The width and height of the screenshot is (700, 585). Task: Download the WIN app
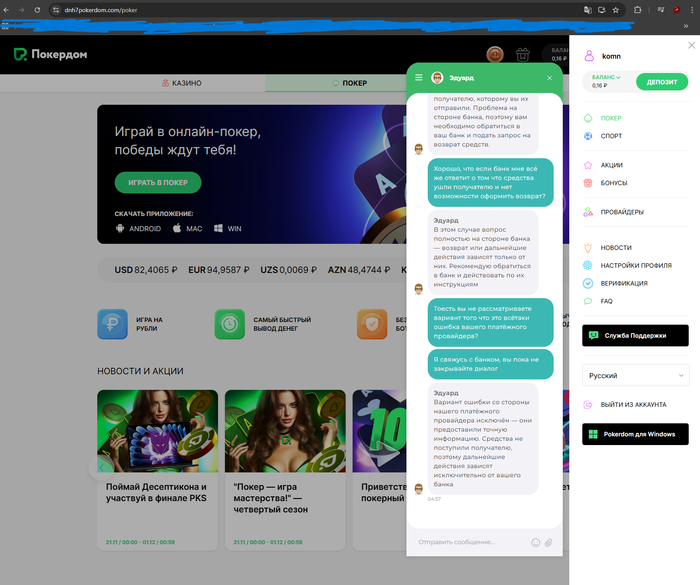[x=228, y=229]
